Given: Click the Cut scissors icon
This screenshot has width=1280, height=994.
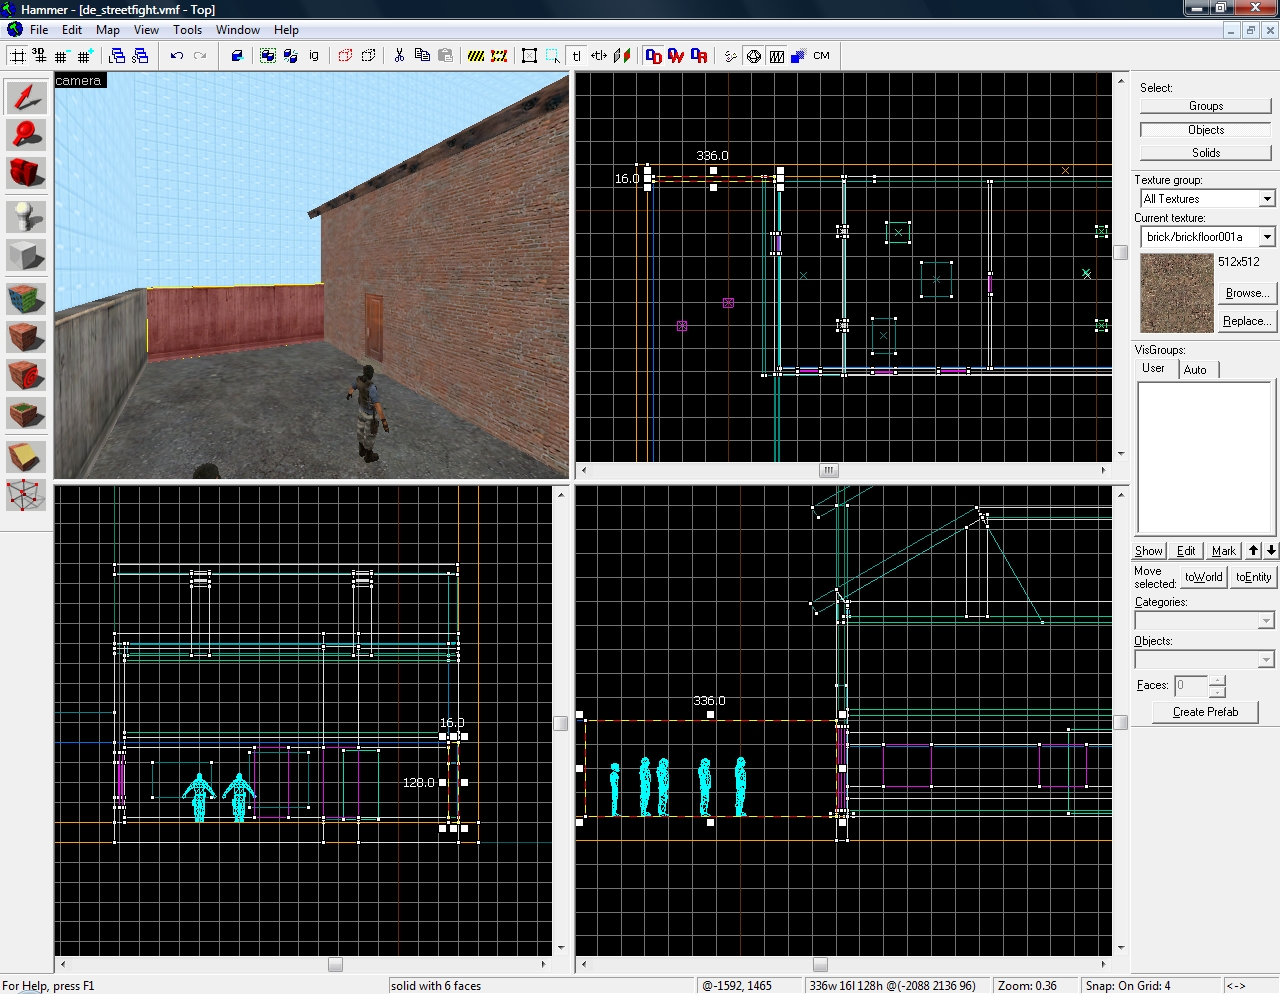Looking at the screenshot, I should 399,56.
